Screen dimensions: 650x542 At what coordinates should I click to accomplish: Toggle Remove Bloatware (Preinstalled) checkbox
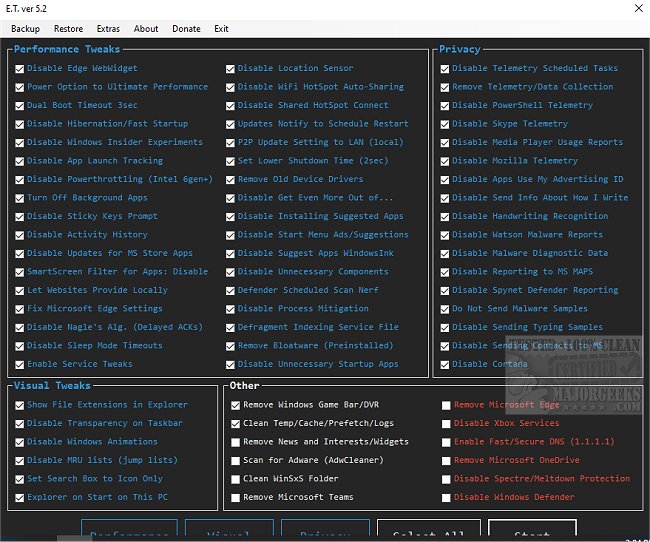coord(231,346)
